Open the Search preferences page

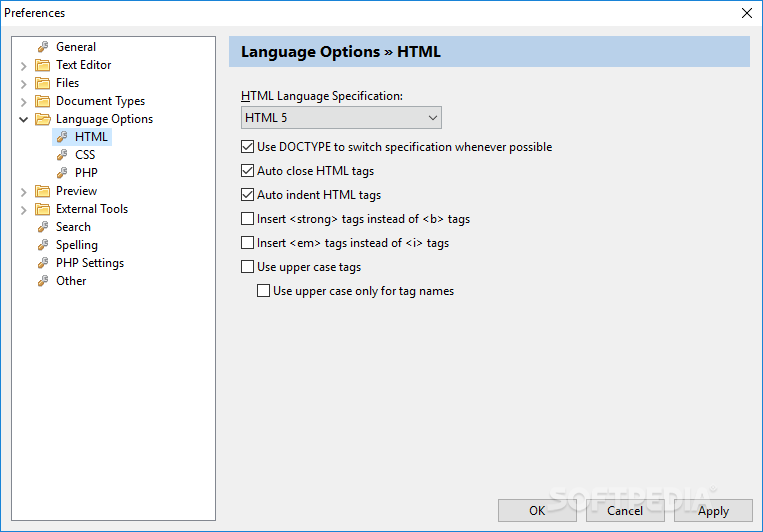click(x=73, y=227)
